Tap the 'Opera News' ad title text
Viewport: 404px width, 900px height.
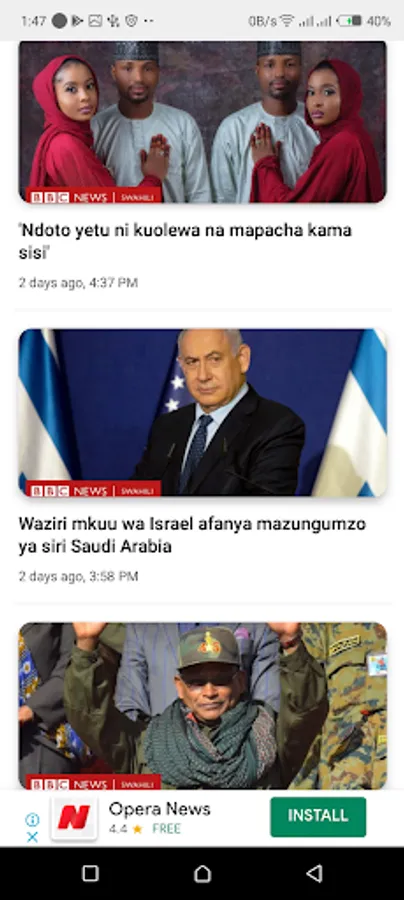[160, 809]
